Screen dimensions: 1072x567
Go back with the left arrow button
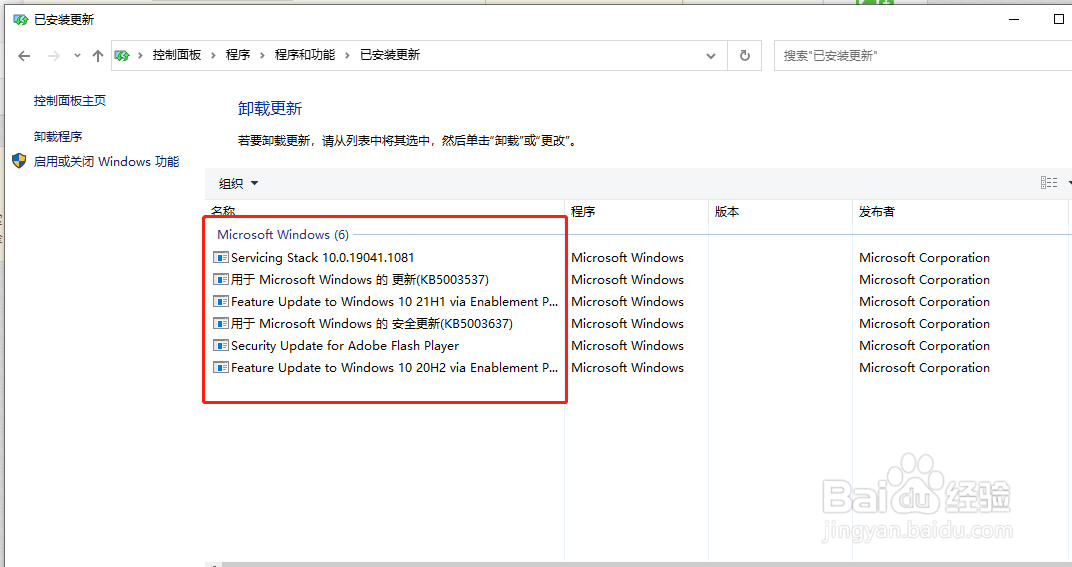click(25, 56)
